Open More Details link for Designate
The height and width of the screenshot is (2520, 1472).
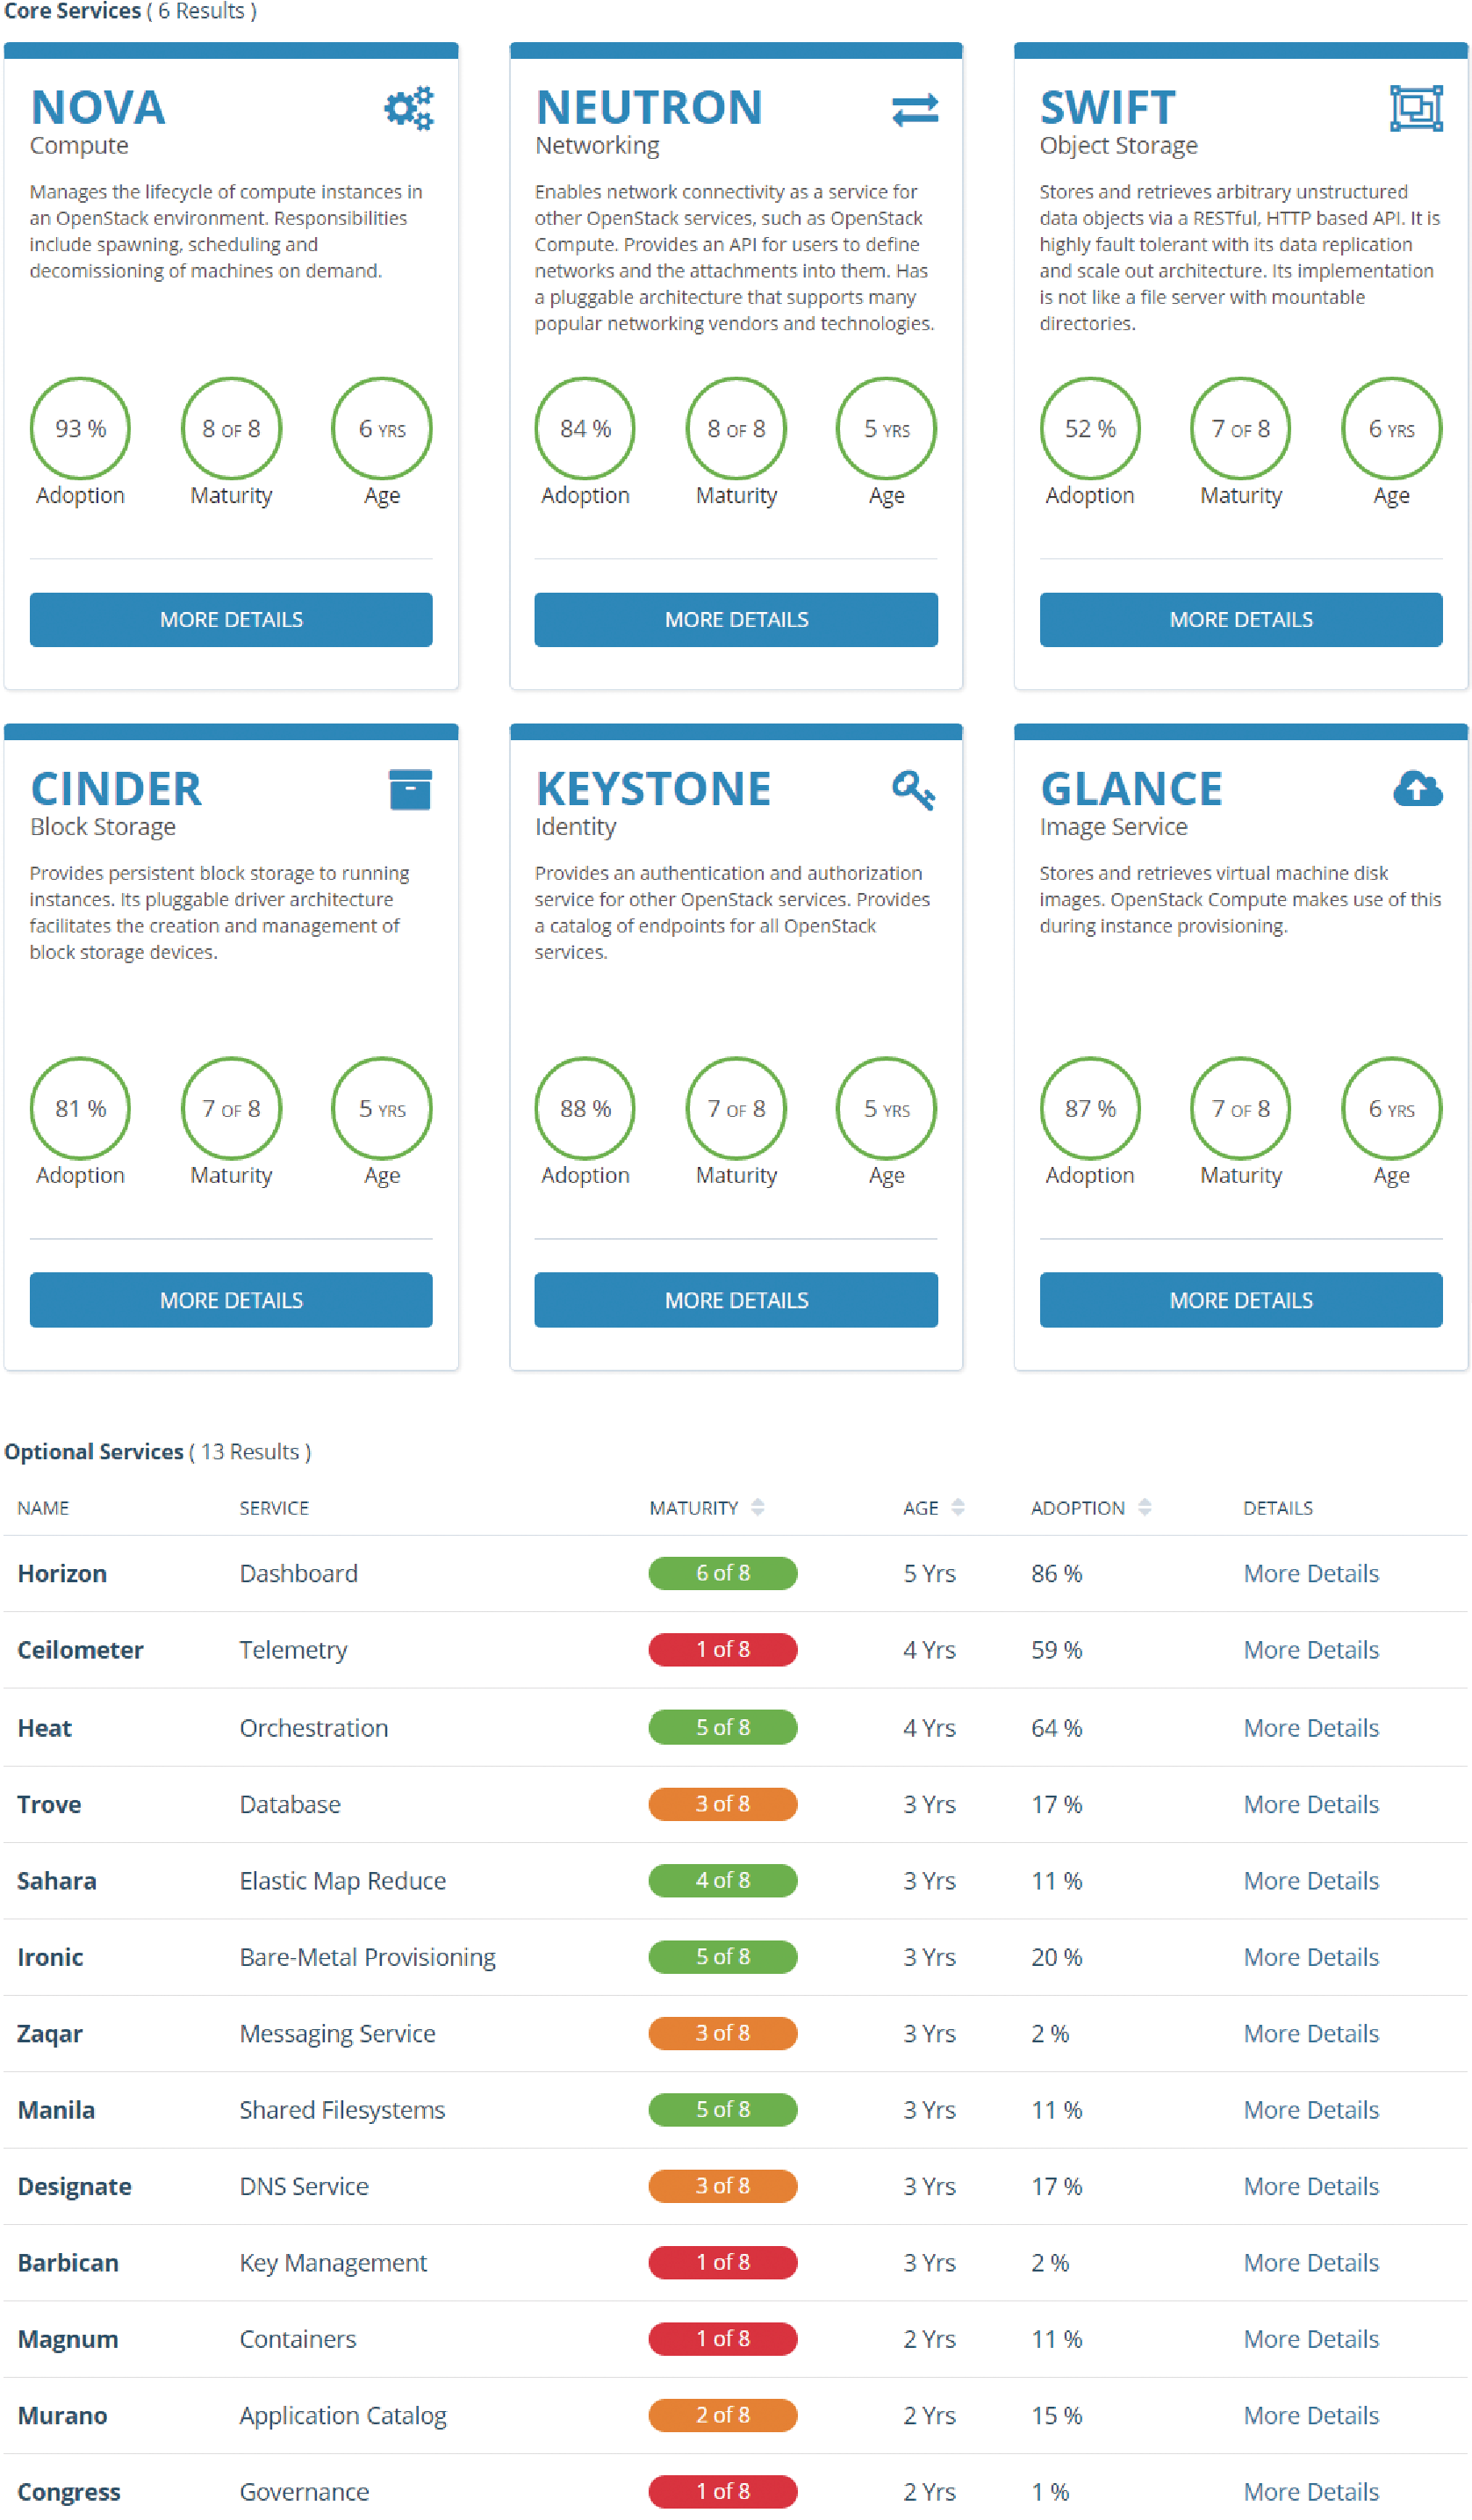(x=1311, y=2186)
